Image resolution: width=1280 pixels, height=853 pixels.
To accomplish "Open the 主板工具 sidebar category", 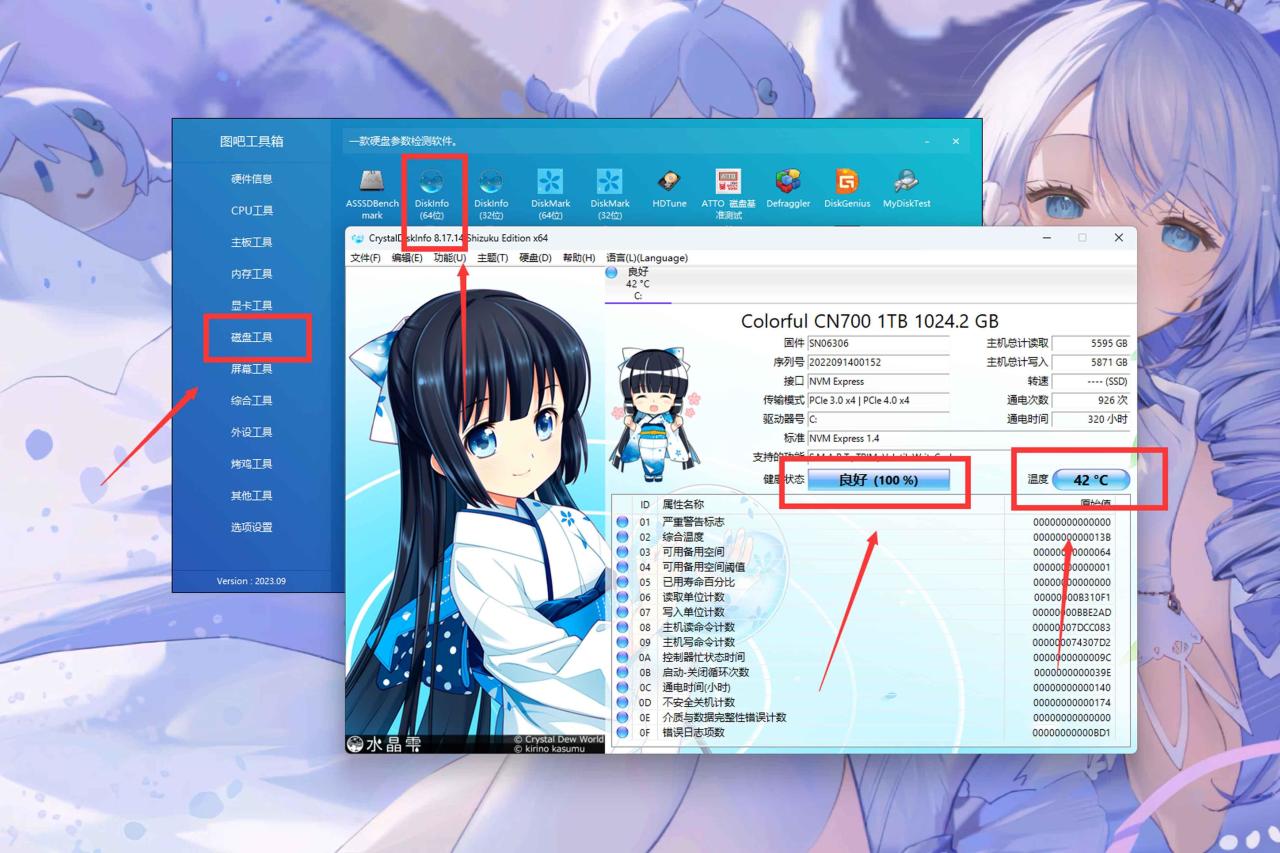I will (251, 242).
